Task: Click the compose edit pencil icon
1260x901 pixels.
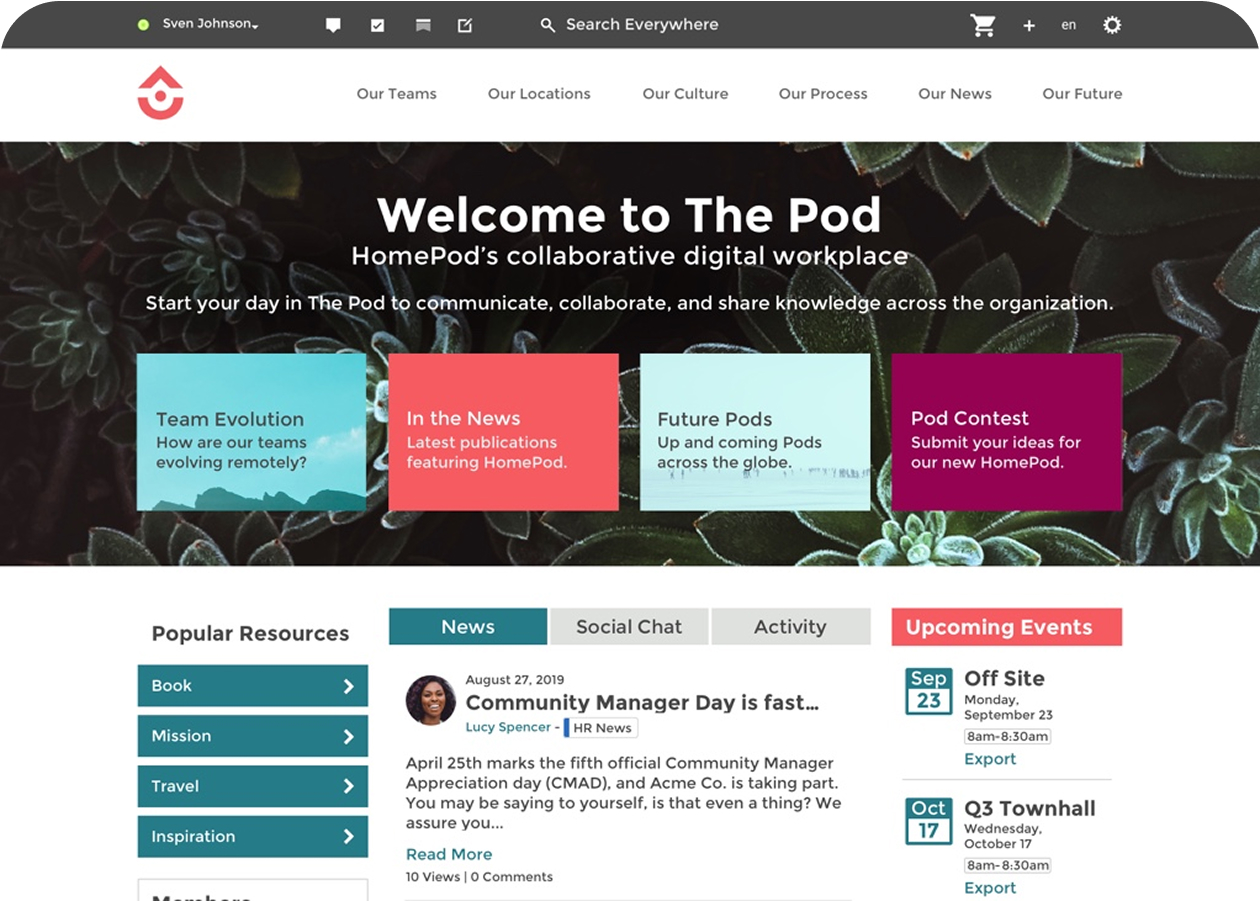Action: pos(465,25)
